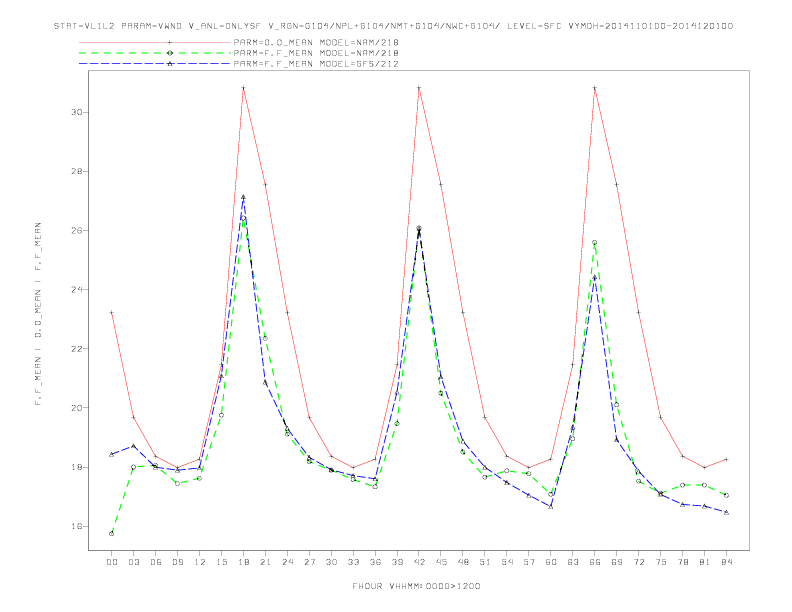Click blue line's last marker at hour 84

726,513
